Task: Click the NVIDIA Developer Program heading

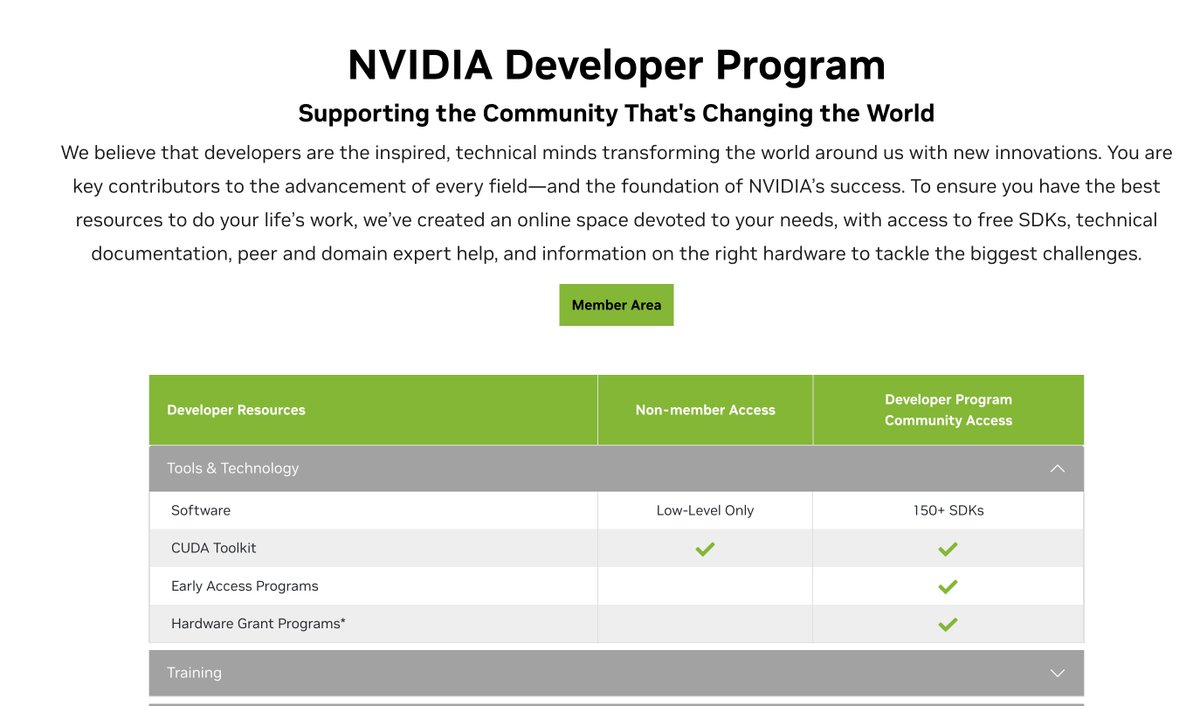Action: pyautogui.click(x=616, y=65)
